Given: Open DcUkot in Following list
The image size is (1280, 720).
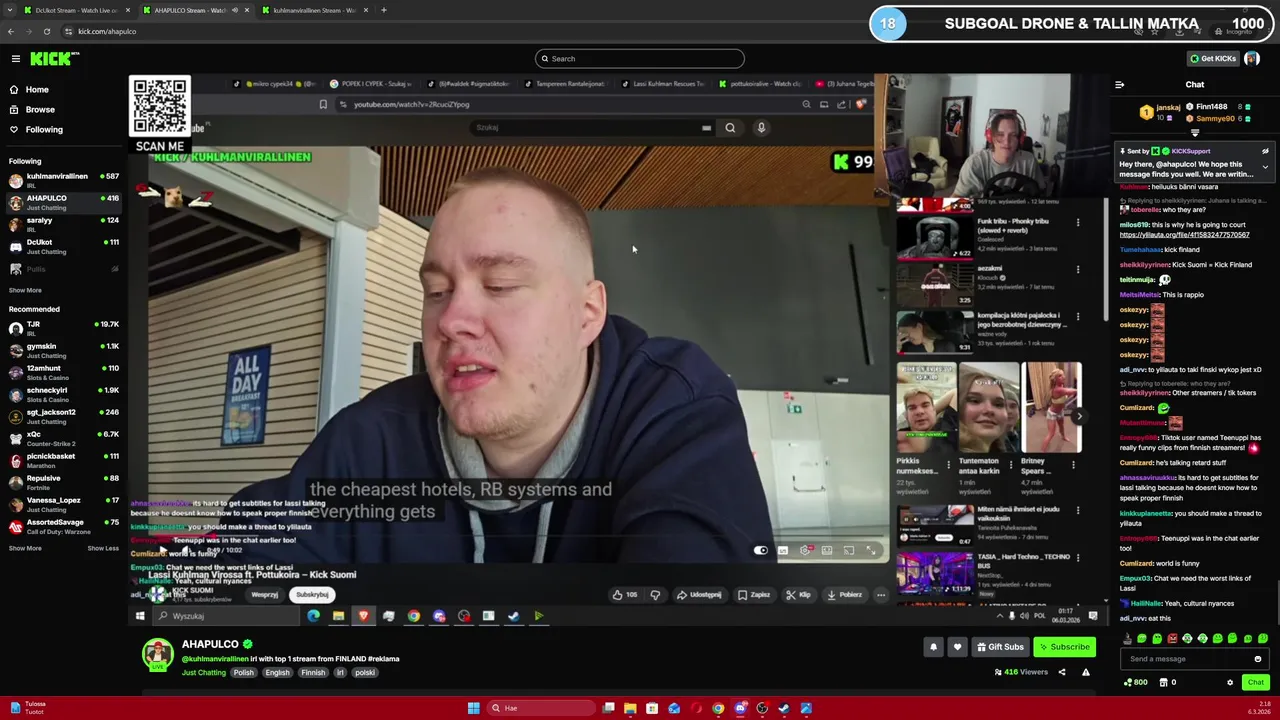Looking at the screenshot, I should click(64, 246).
